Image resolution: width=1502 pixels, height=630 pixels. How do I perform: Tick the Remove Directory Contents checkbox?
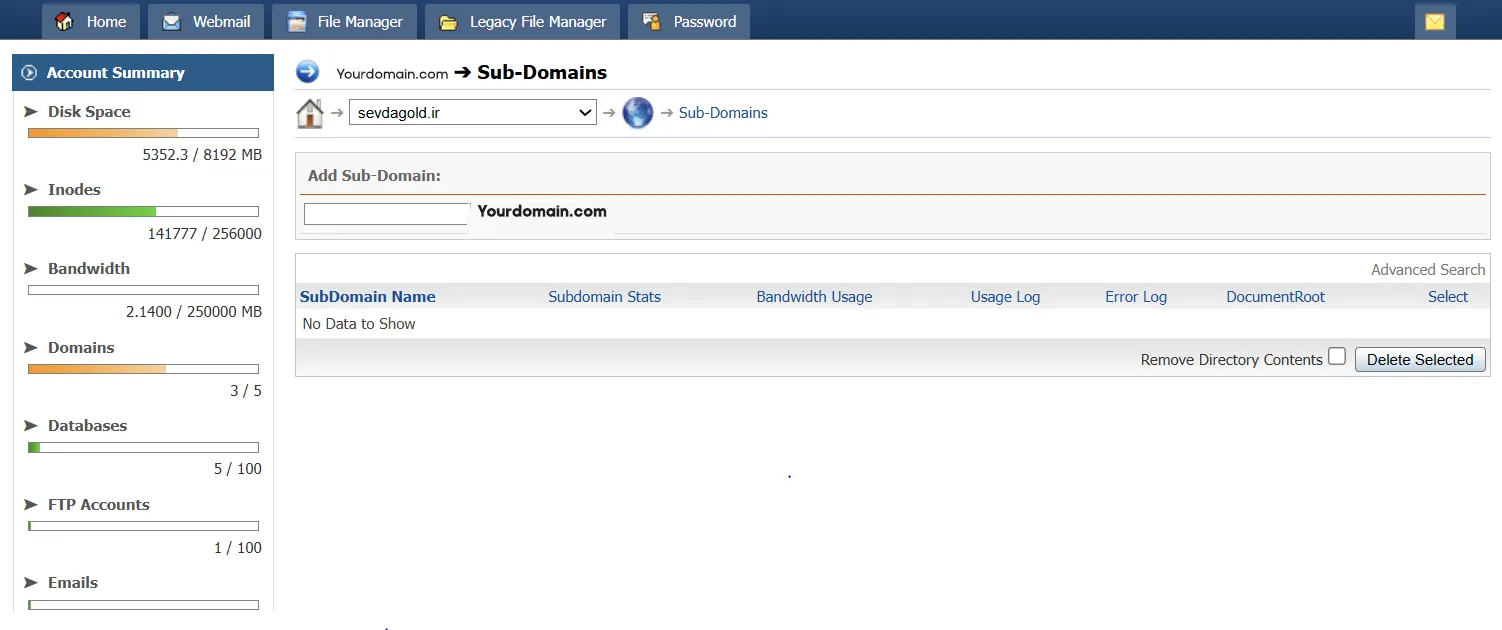[x=1337, y=357]
